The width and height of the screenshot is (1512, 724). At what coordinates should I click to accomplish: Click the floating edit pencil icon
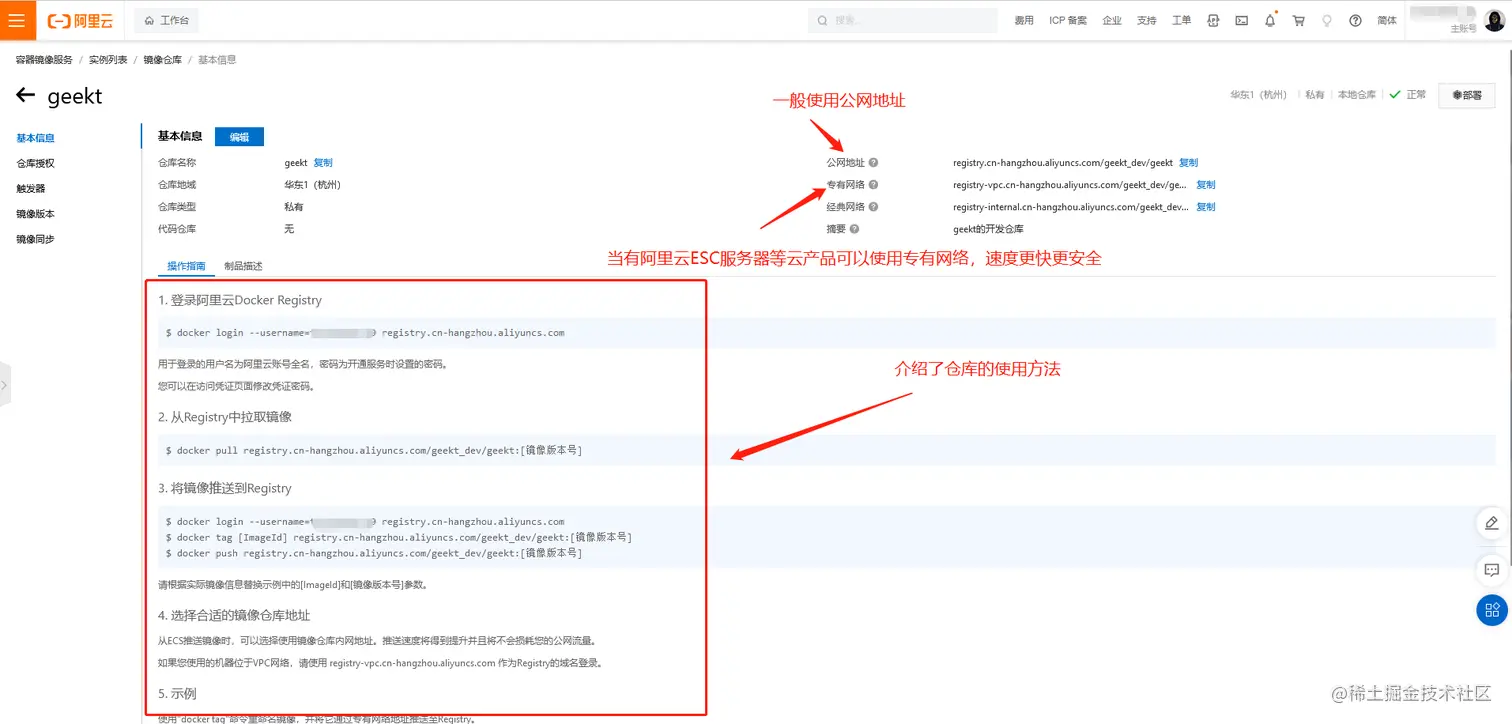1492,523
